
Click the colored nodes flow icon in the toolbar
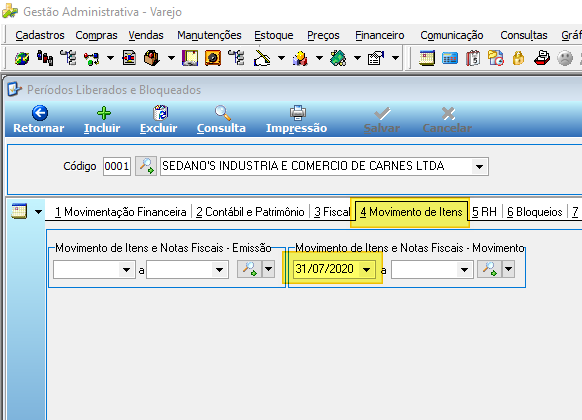(91, 58)
